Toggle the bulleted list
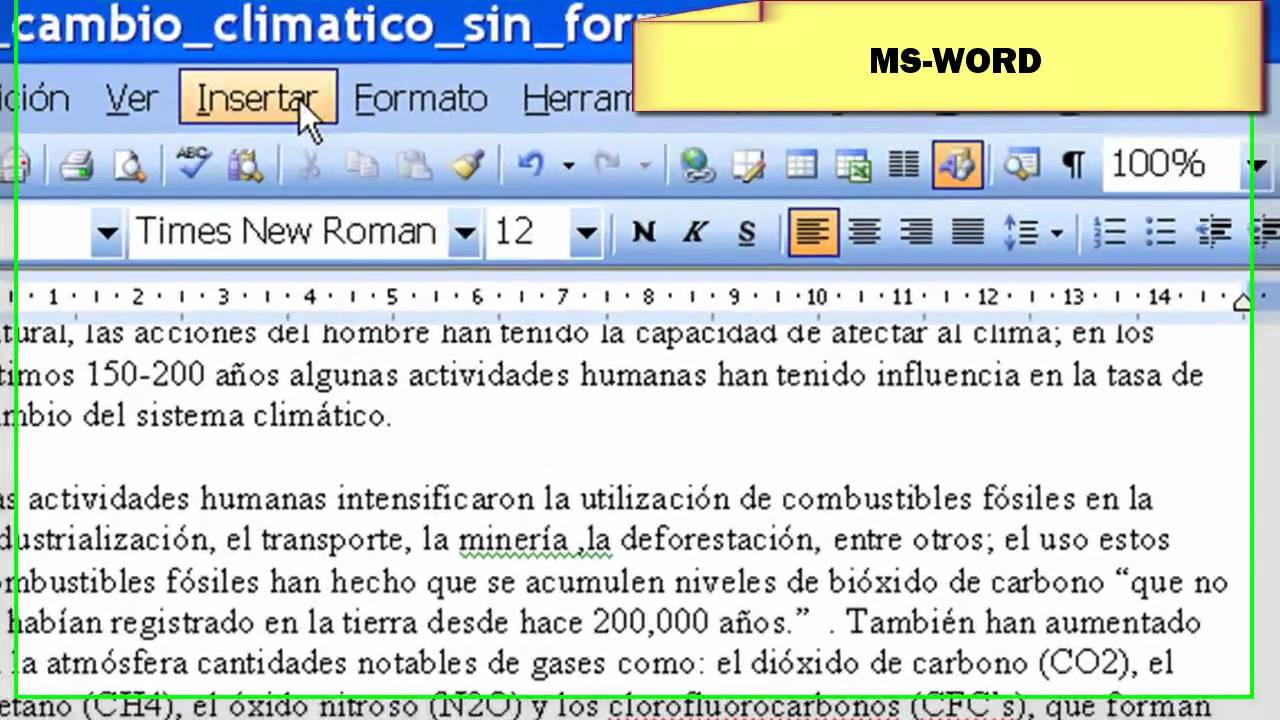Viewport: 1280px width, 720px height. coord(1161,233)
